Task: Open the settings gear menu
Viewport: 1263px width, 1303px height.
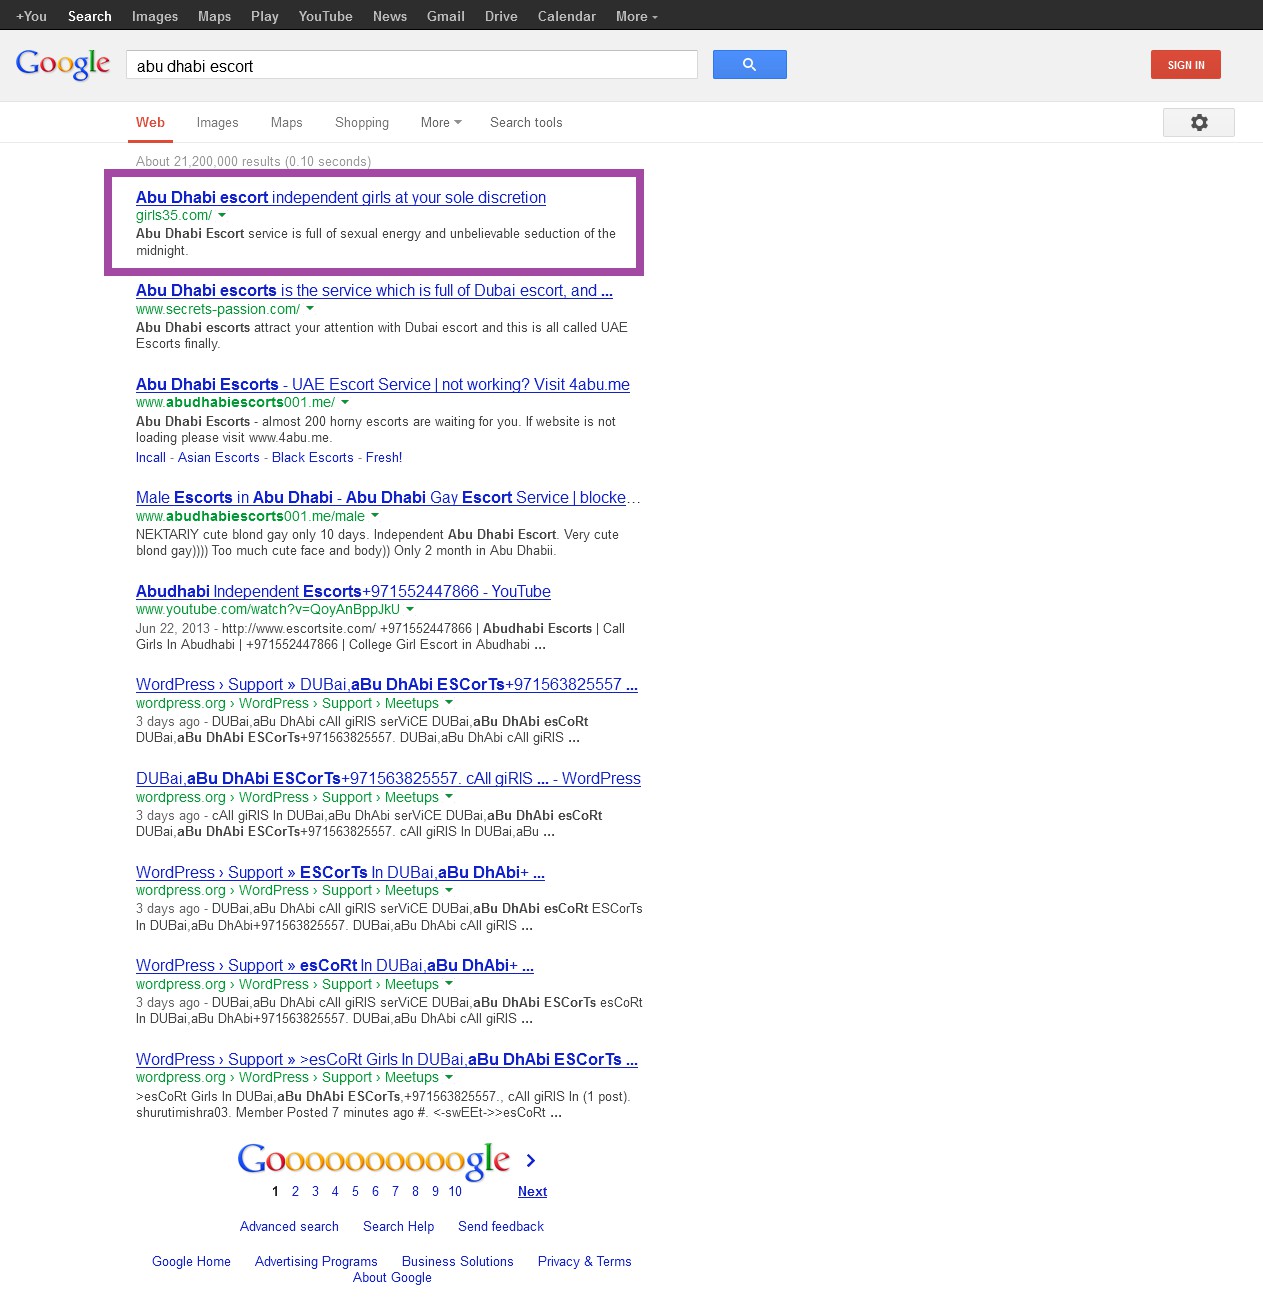Action: coord(1199,122)
